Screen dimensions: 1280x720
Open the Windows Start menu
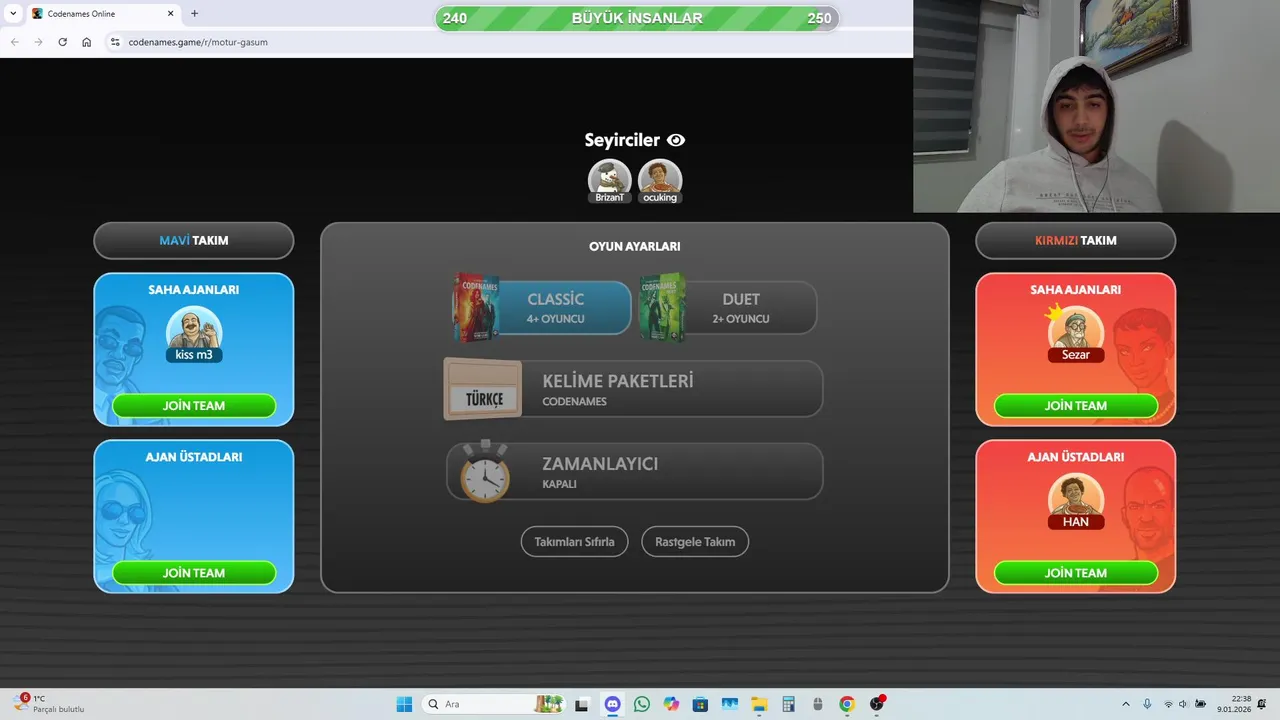point(404,704)
